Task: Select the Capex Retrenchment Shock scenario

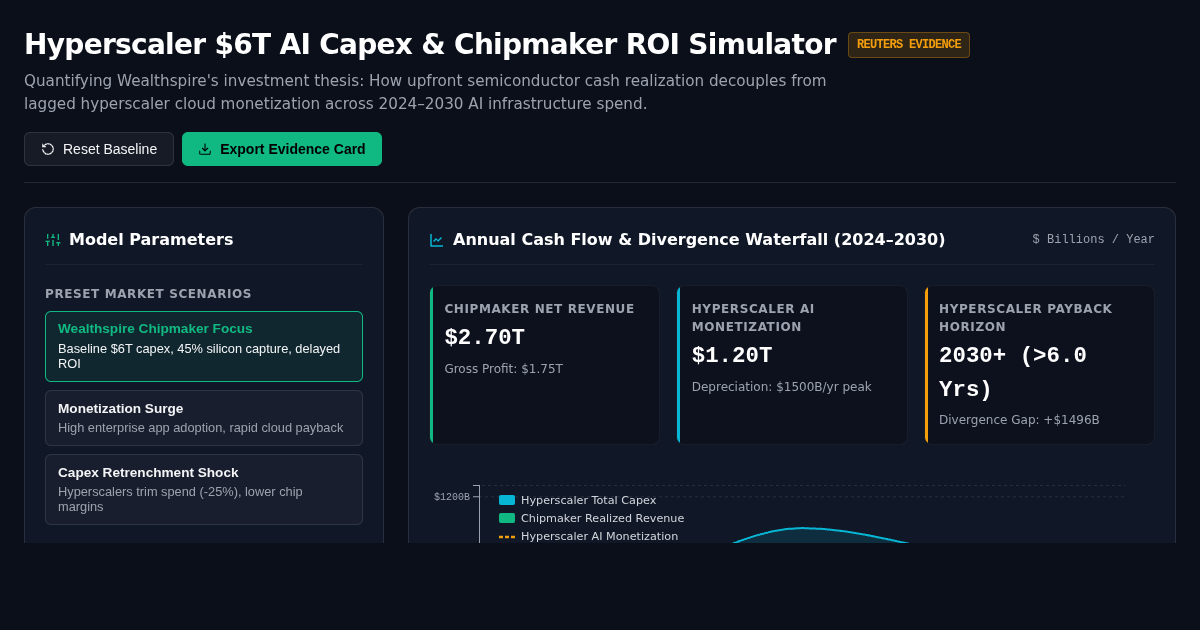Action: [204, 489]
